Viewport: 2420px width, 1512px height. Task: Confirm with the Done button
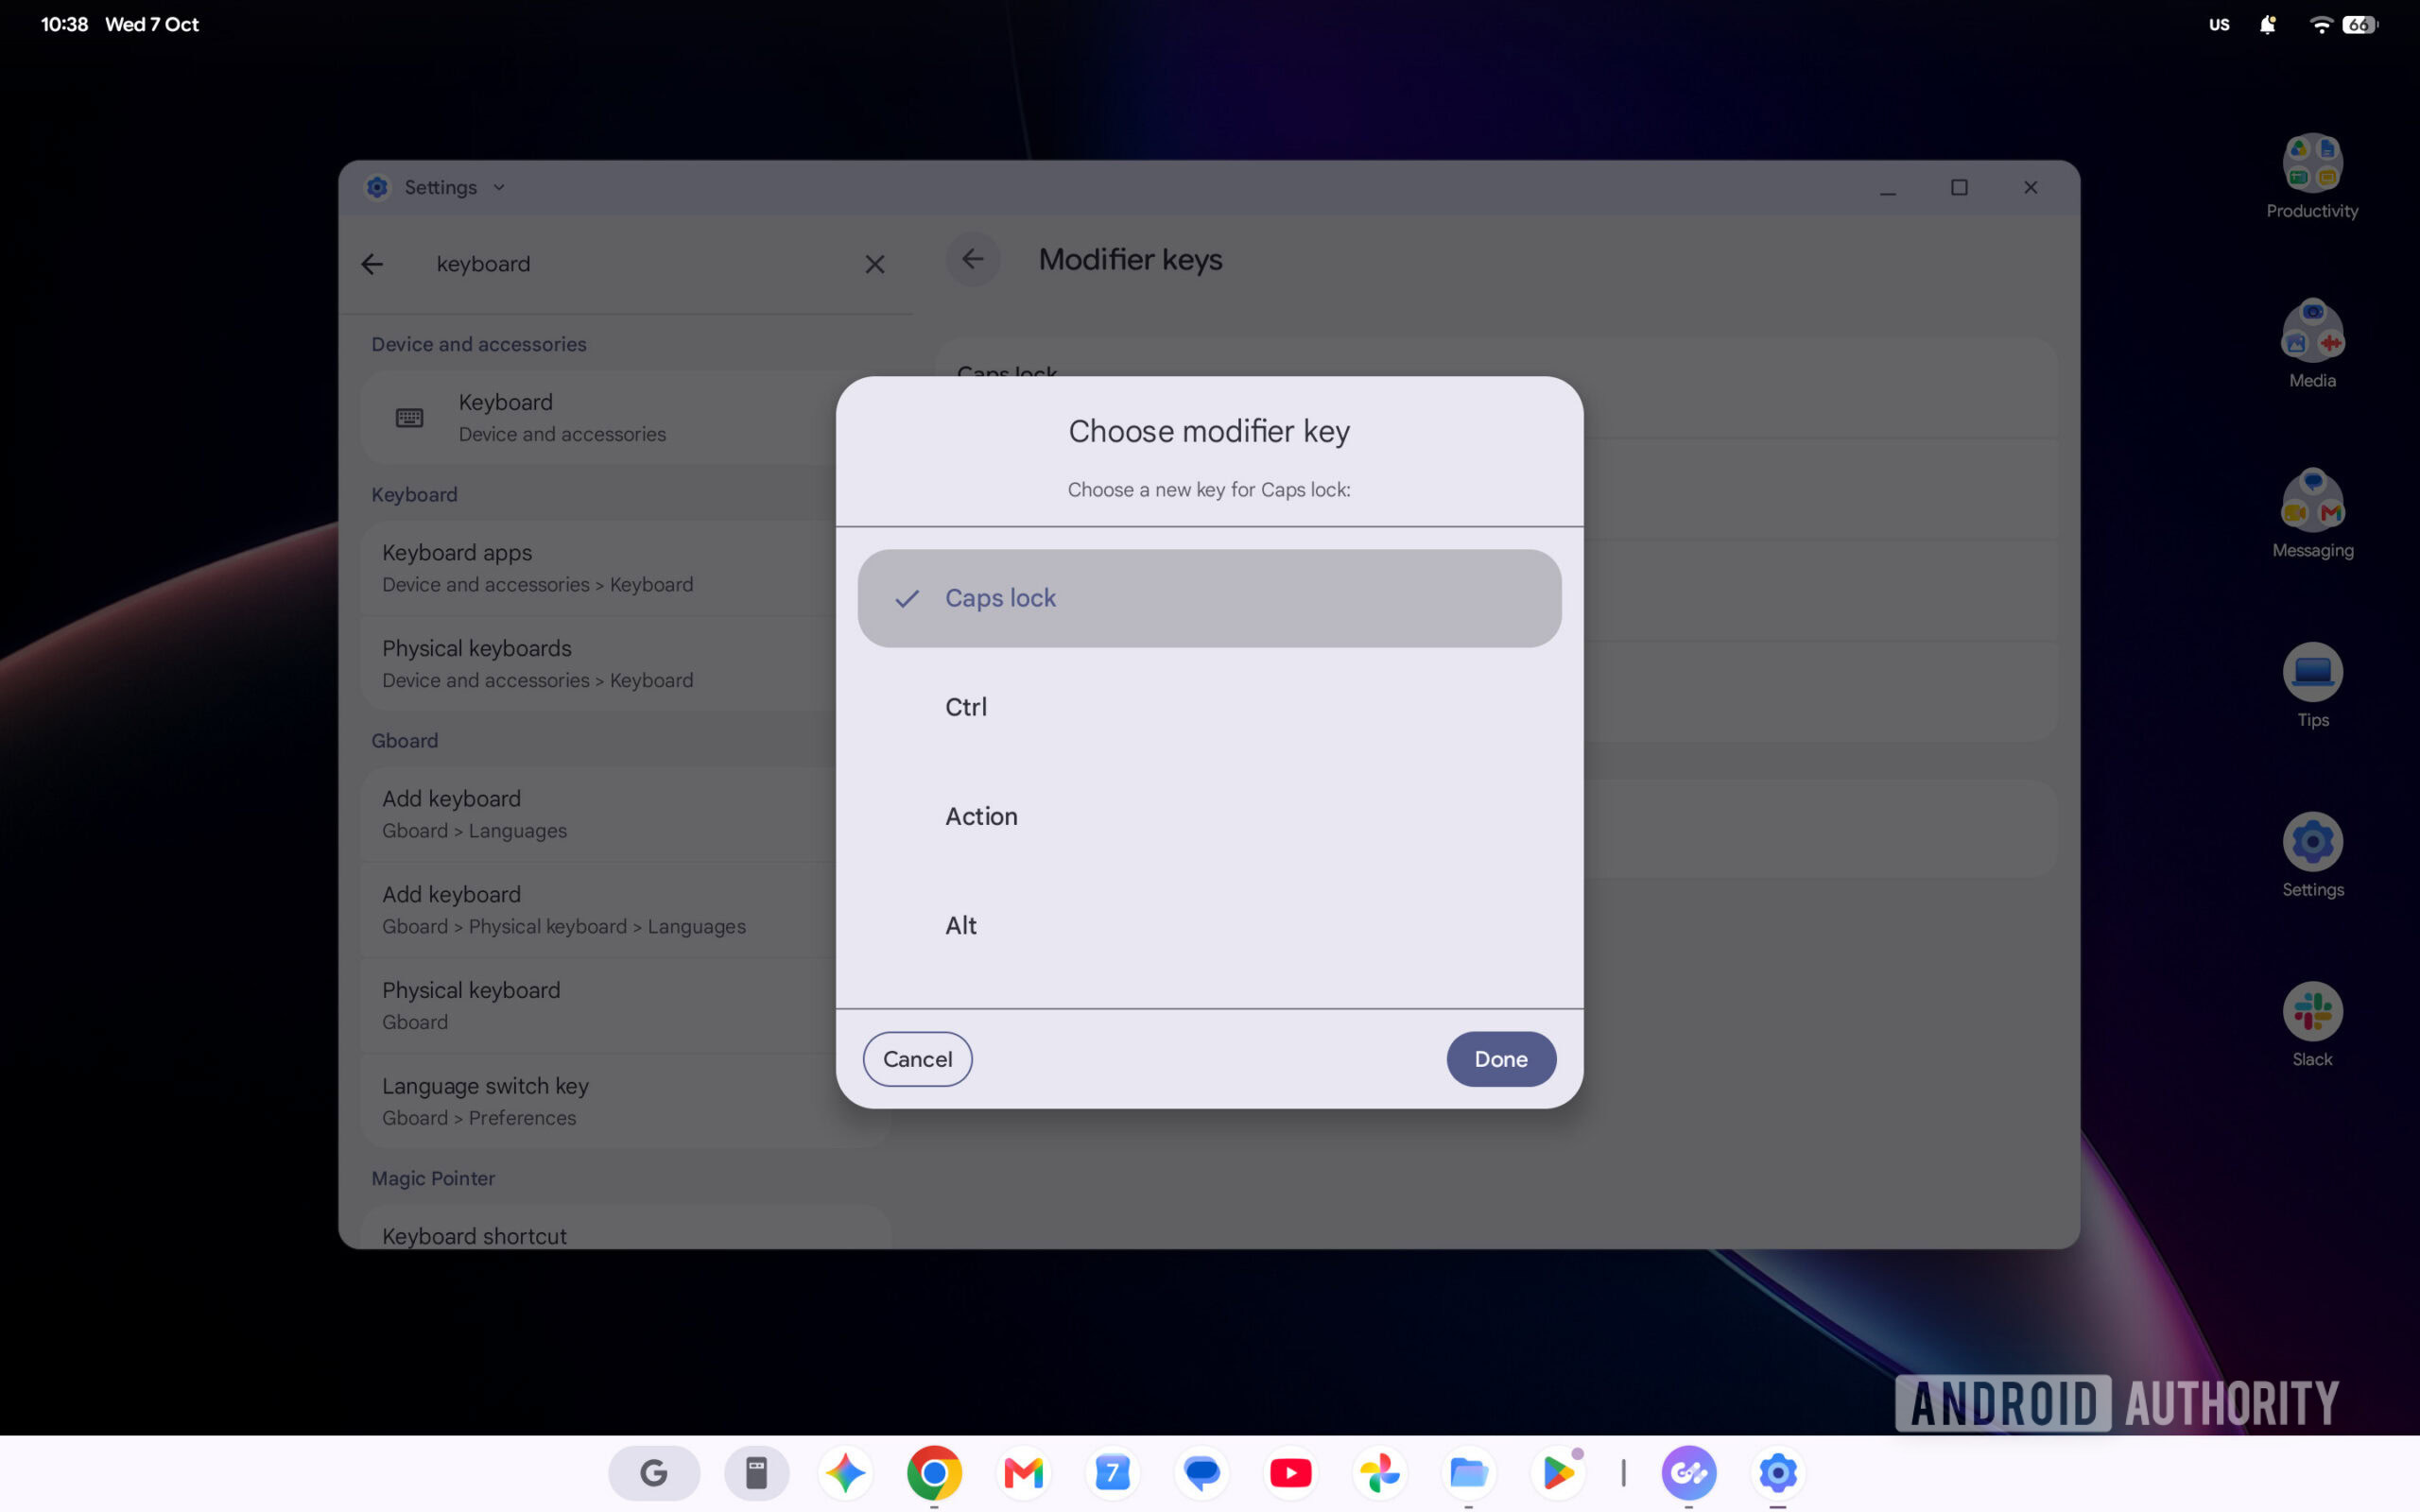[x=1500, y=1059]
